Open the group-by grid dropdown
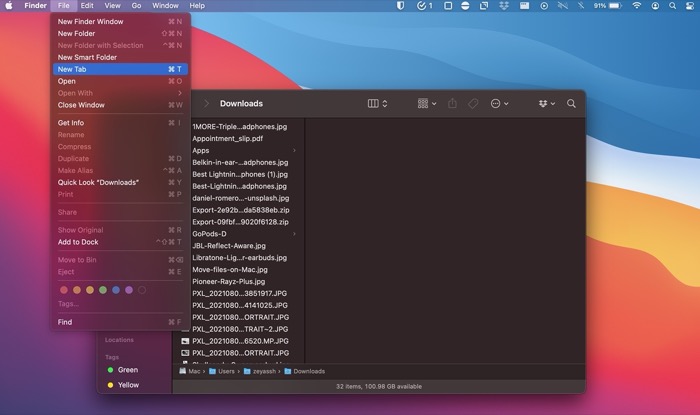700x415 pixels. coord(426,103)
